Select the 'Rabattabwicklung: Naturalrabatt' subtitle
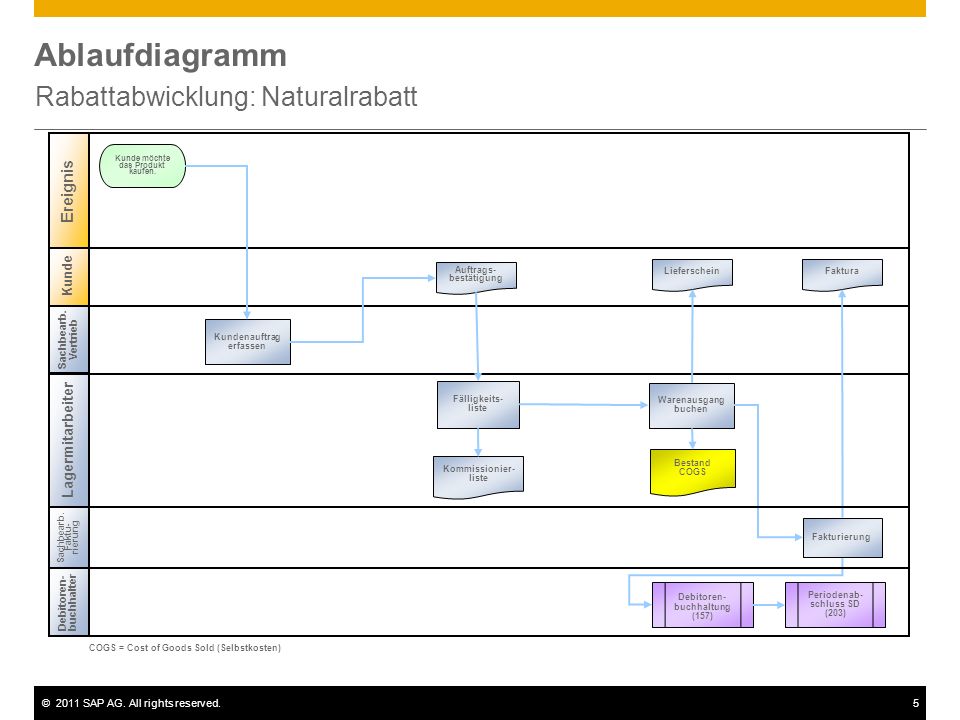 [x=227, y=97]
